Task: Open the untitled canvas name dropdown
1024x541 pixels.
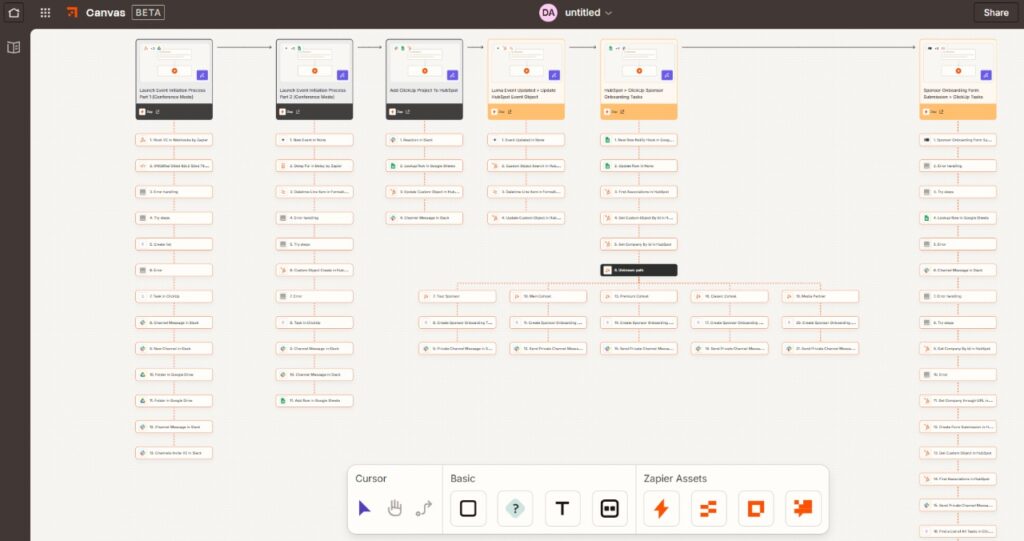Action: point(588,13)
